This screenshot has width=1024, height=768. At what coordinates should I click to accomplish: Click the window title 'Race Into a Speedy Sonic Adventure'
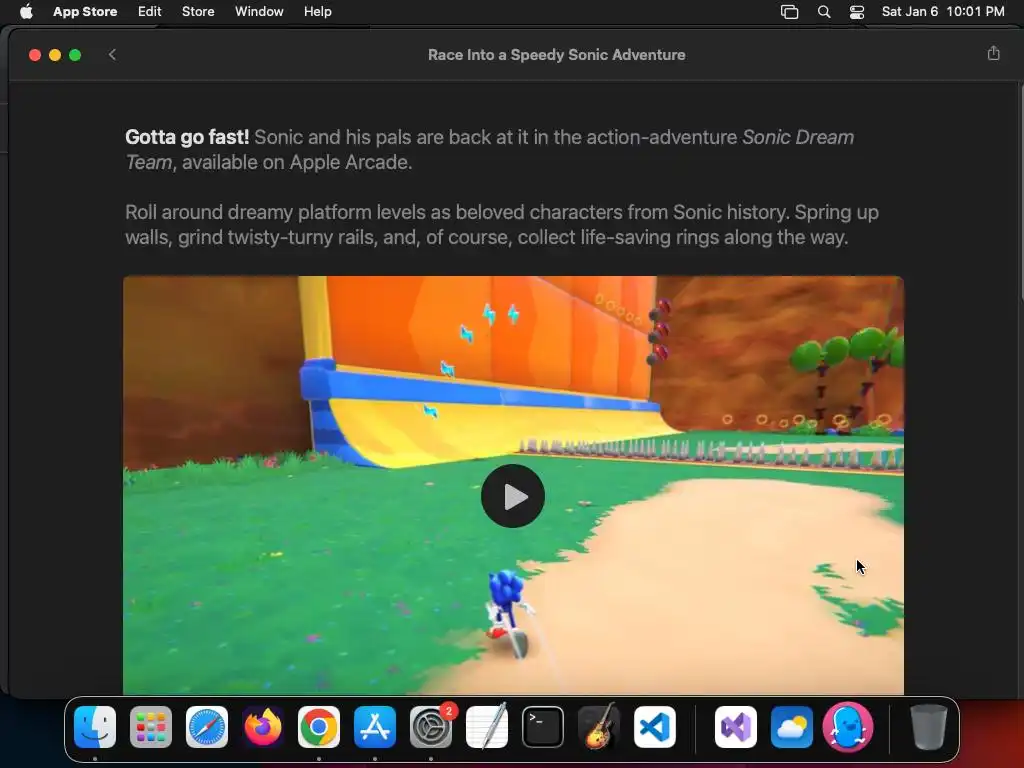(x=556, y=55)
